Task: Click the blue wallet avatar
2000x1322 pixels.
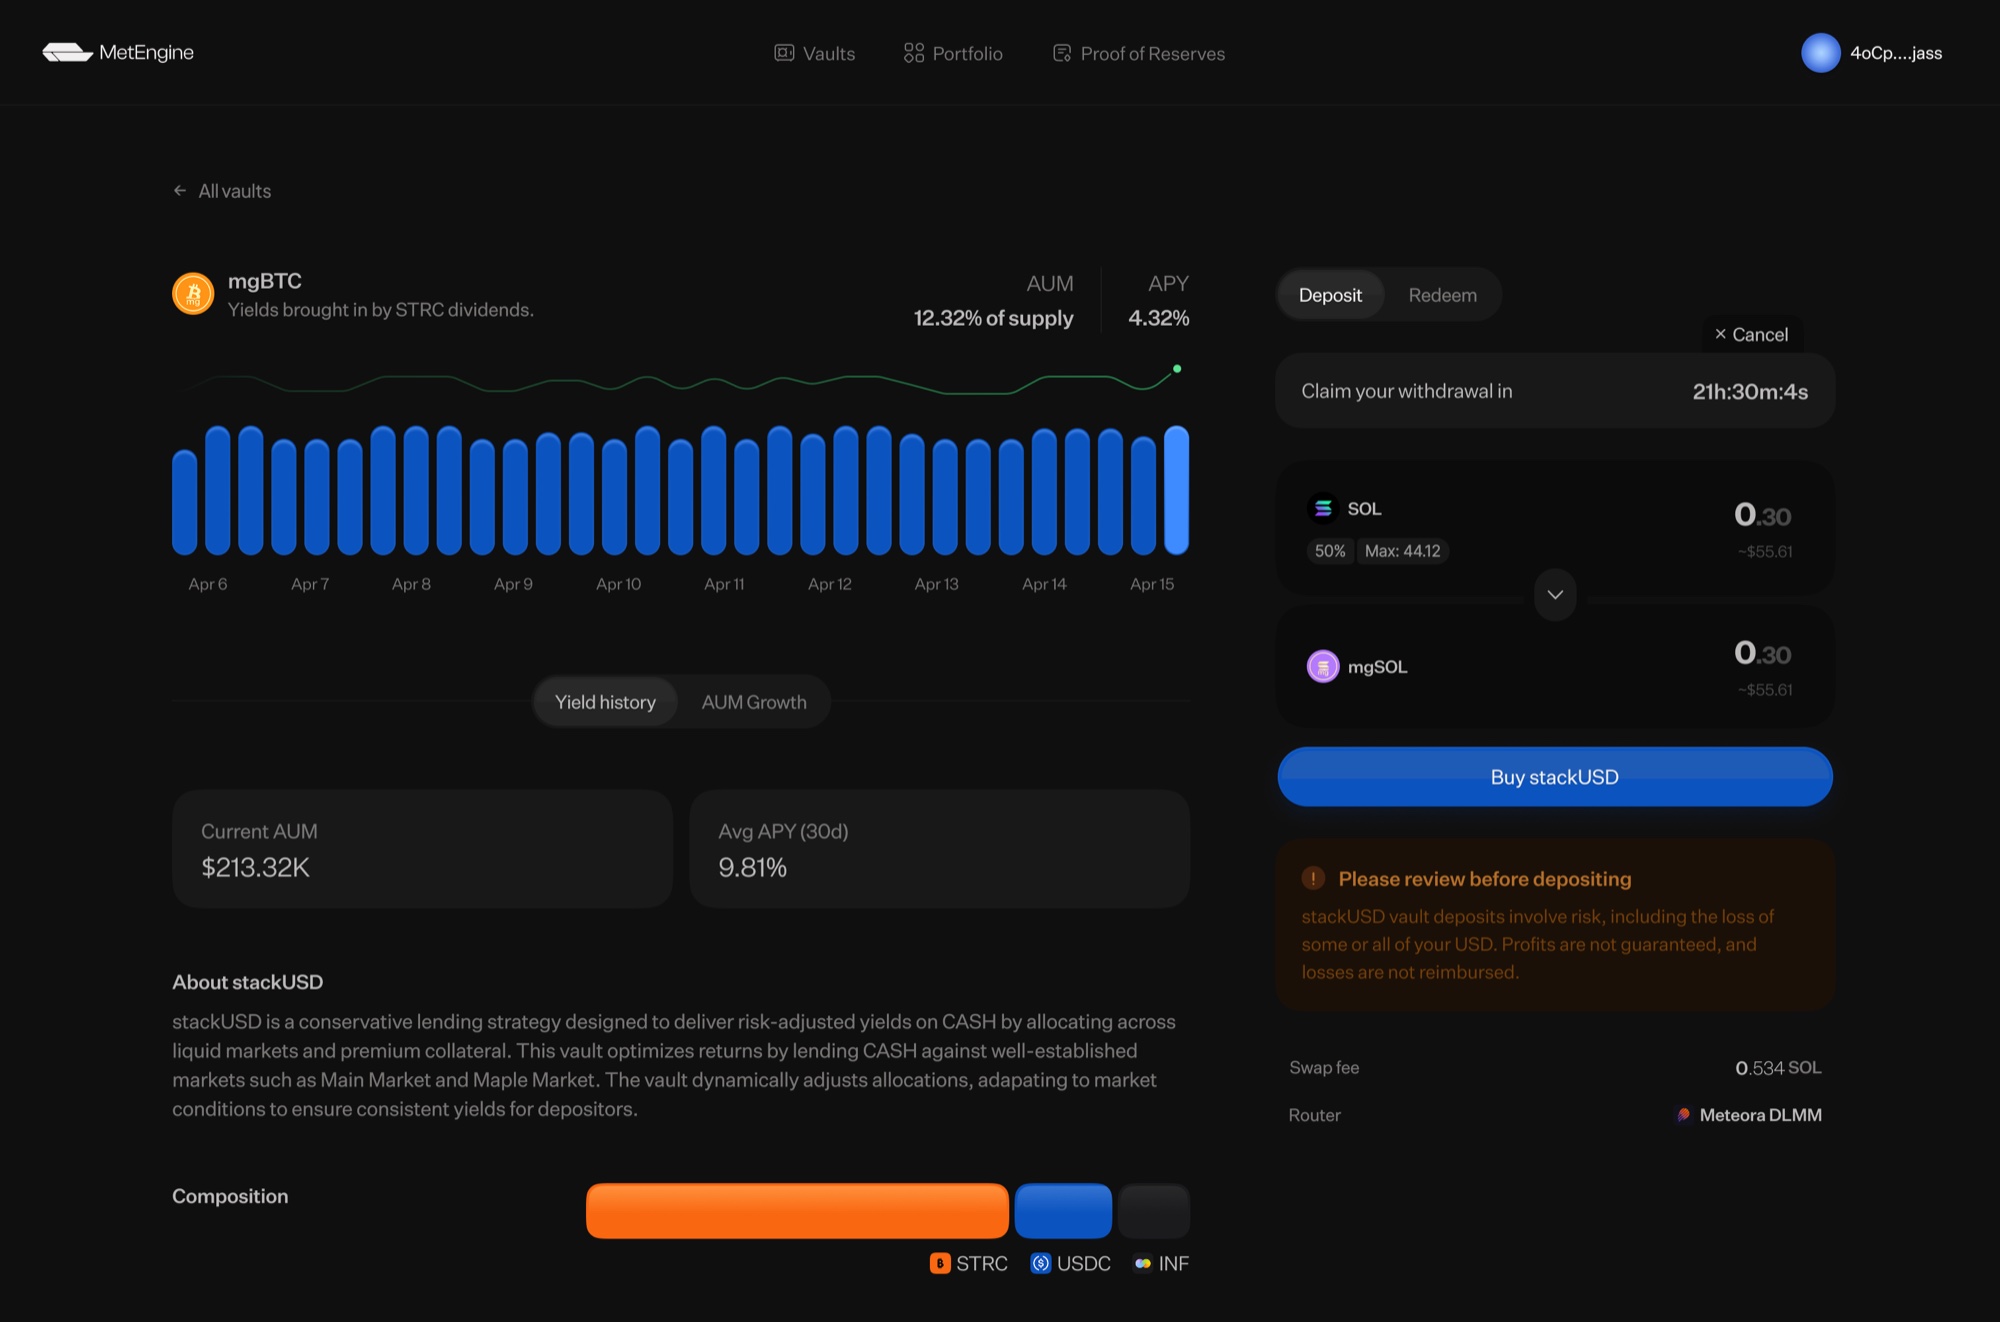Action: pyautogui.click(x=1821, y=53)
